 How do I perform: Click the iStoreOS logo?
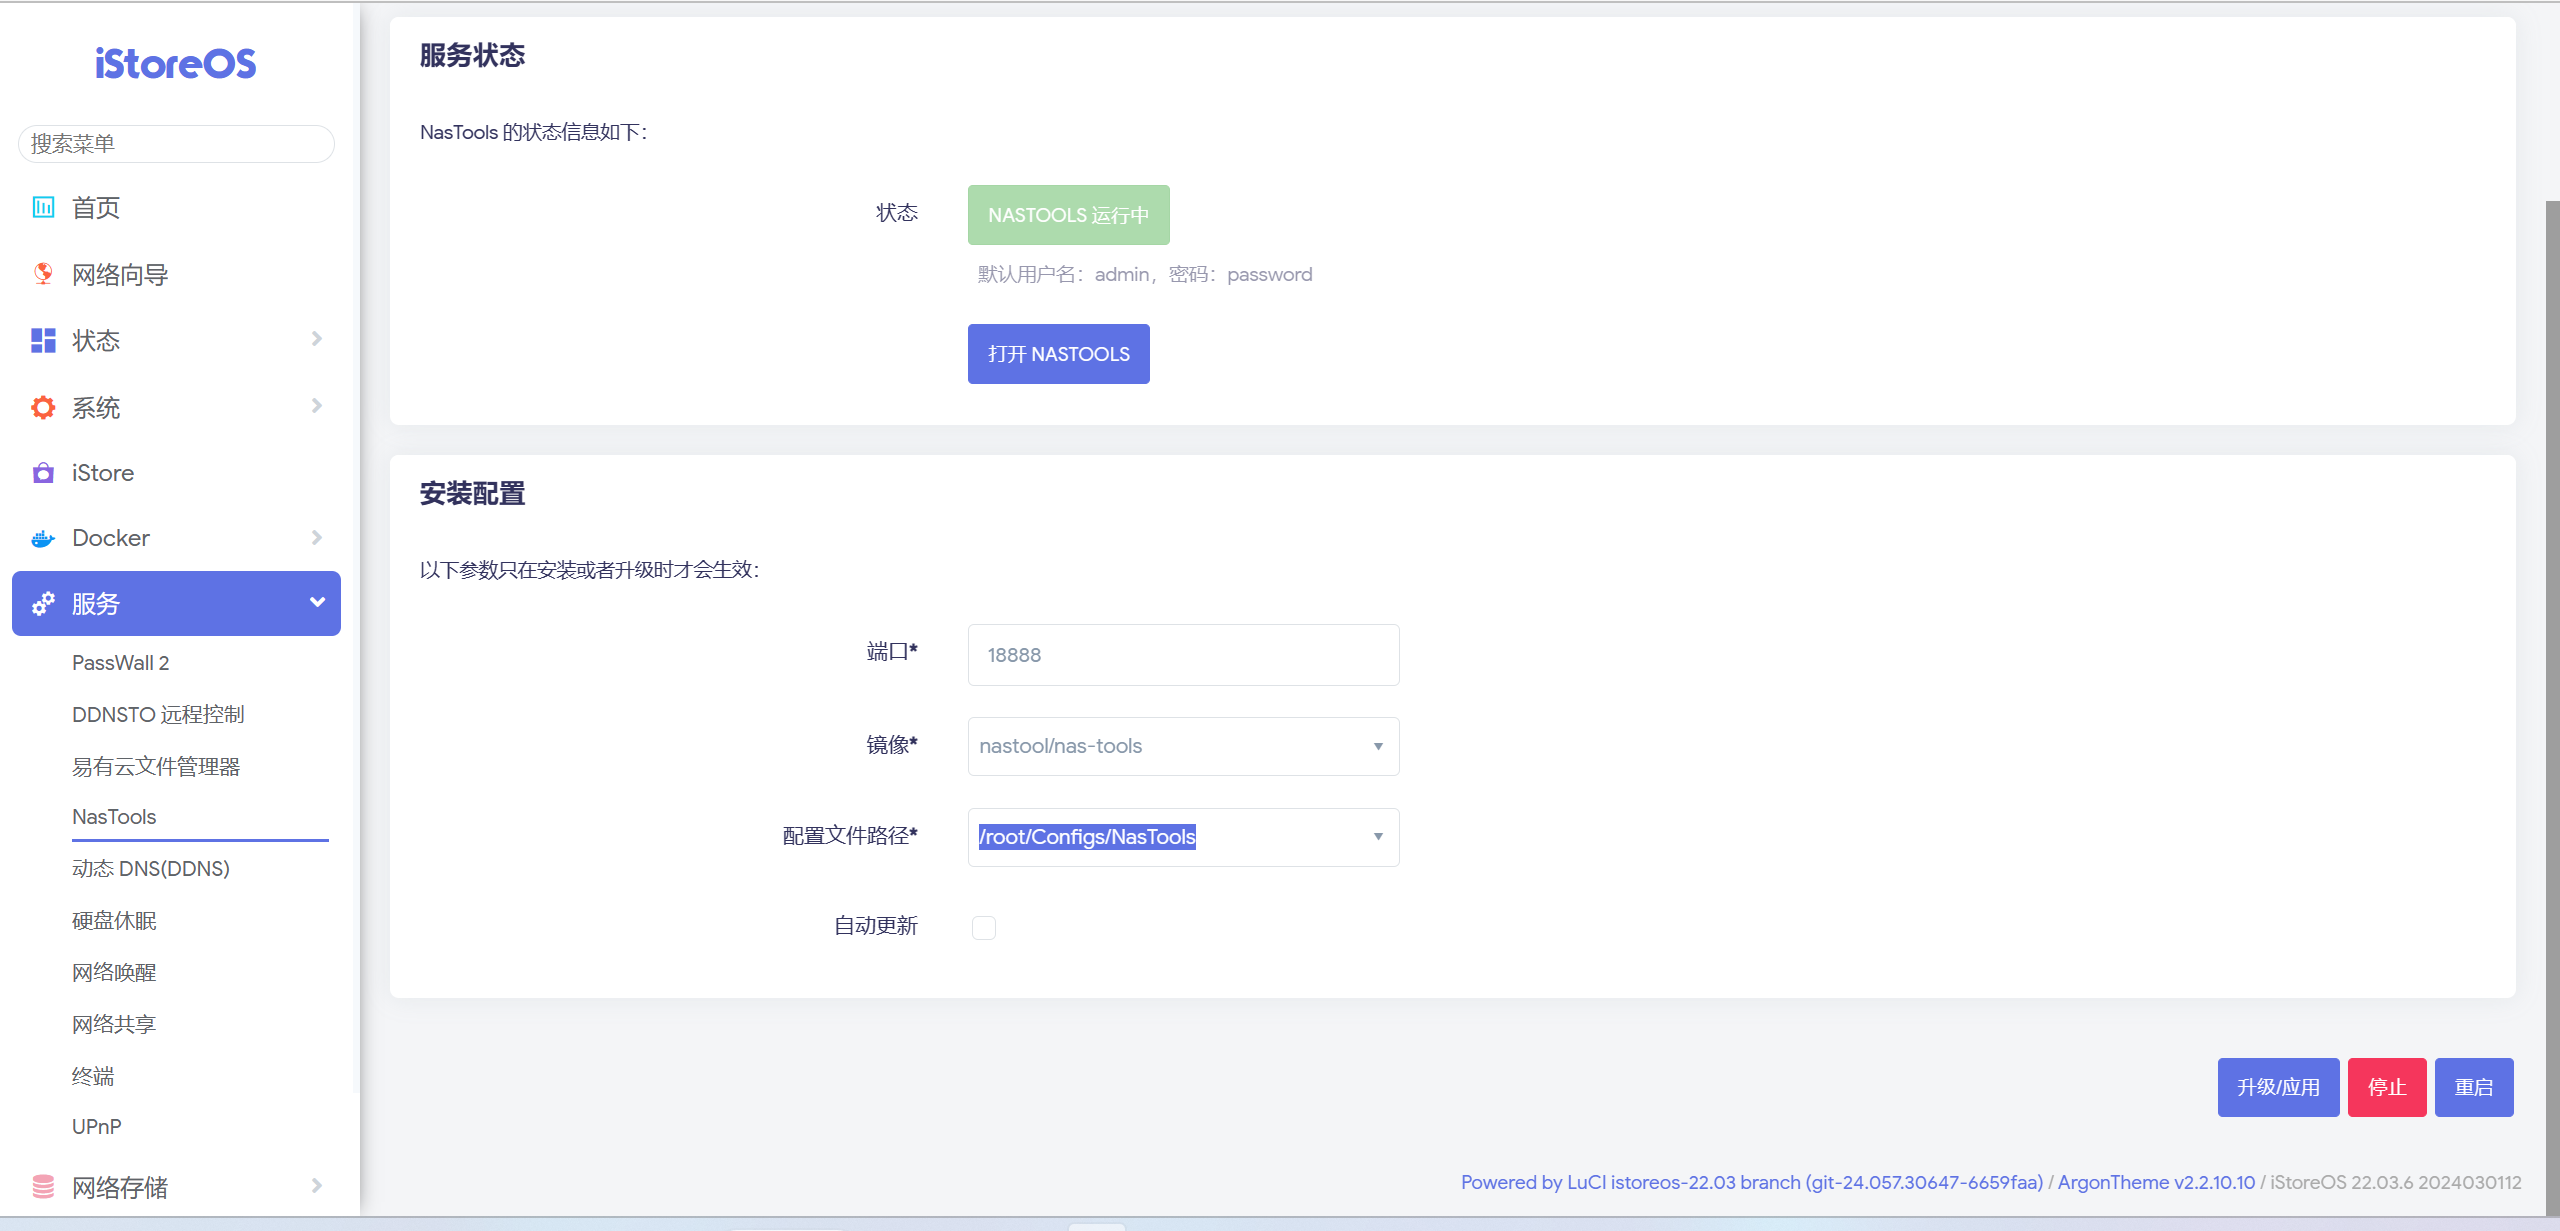click(175, 64)
